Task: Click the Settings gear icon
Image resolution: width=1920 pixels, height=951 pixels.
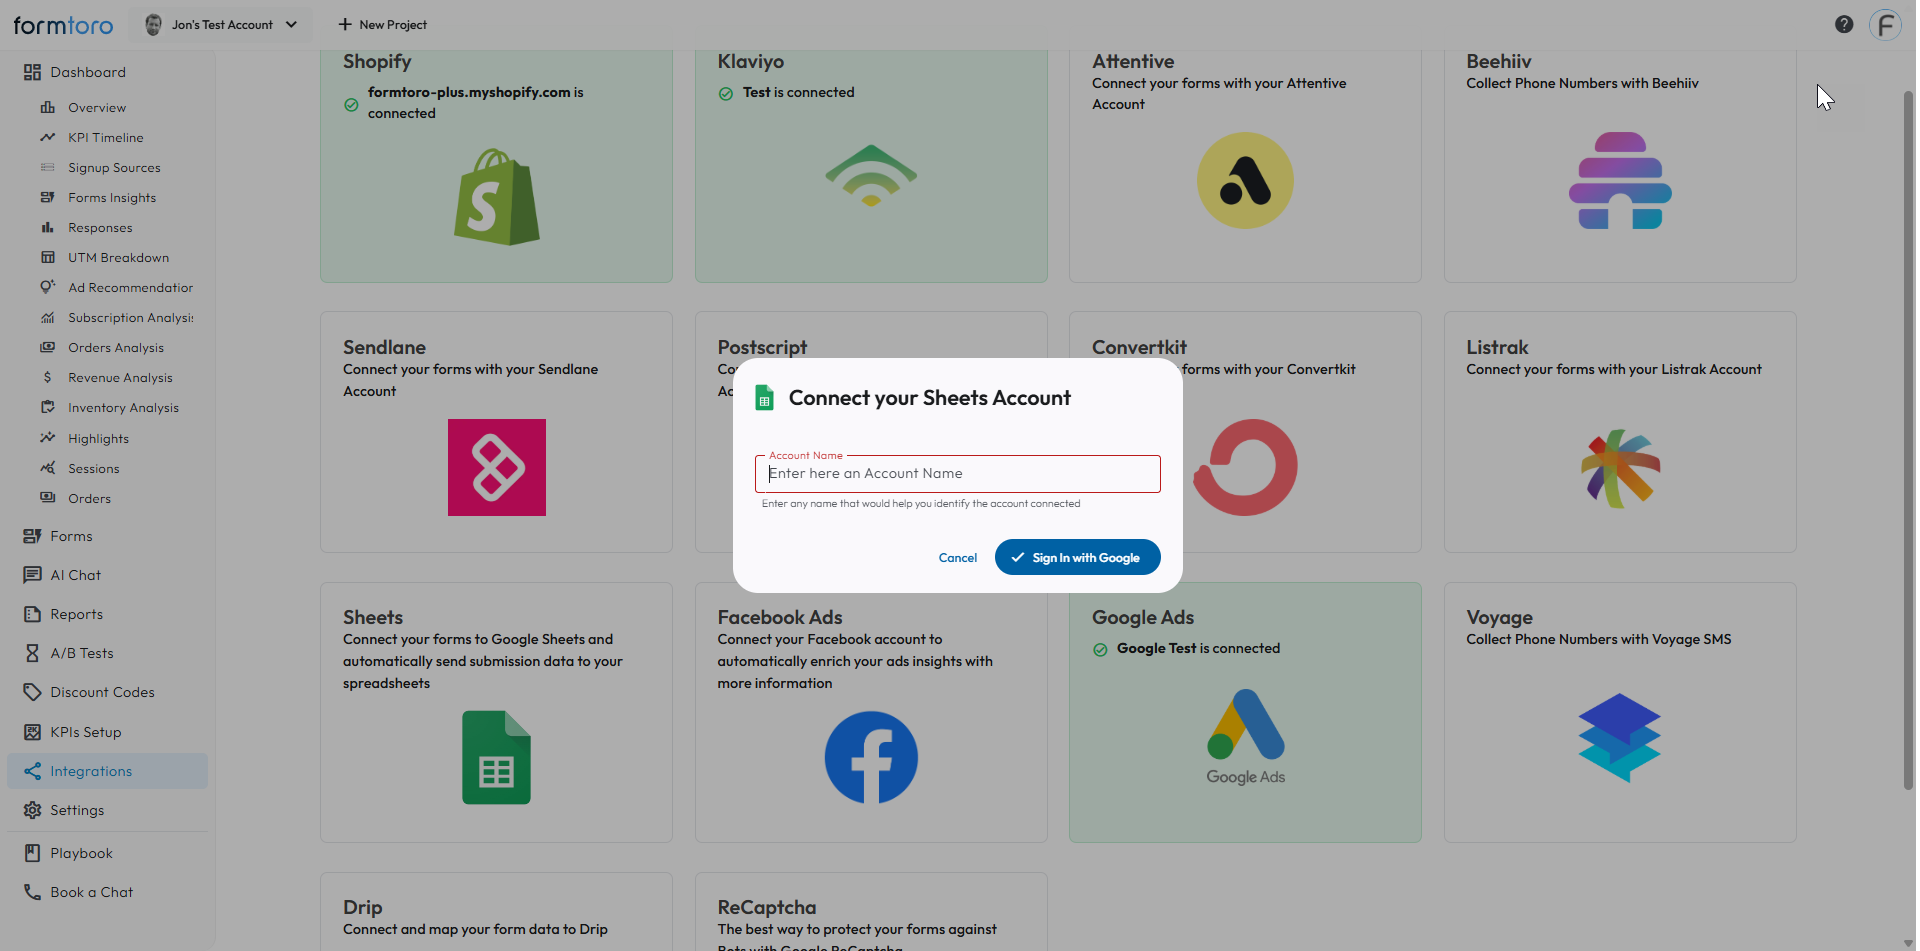Action: coord(32,810)
